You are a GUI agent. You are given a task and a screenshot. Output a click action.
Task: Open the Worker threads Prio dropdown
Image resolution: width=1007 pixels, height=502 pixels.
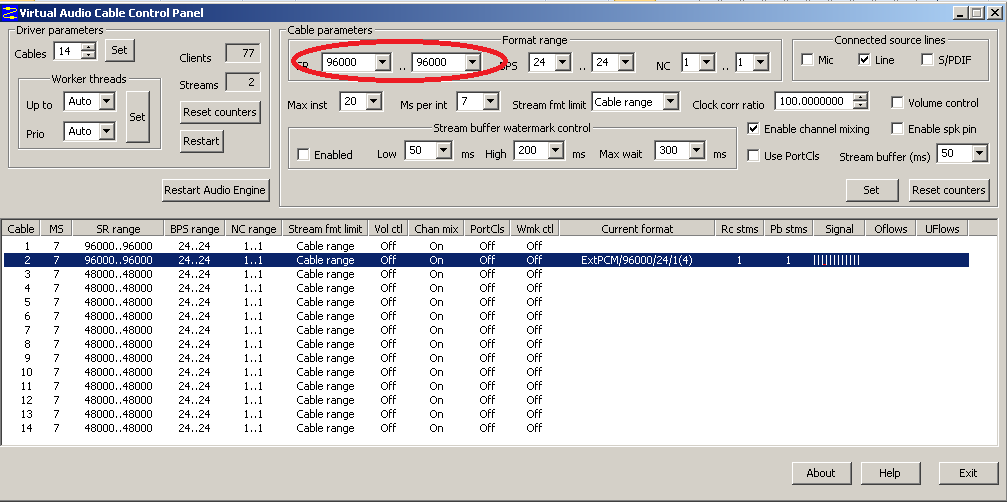[x=107, y=132]
